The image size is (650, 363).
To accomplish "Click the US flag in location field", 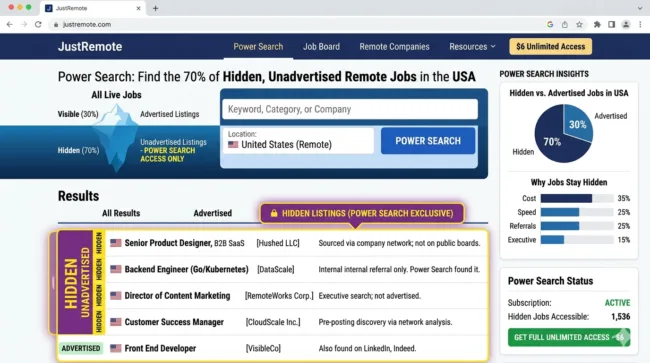I will [233, 145].
